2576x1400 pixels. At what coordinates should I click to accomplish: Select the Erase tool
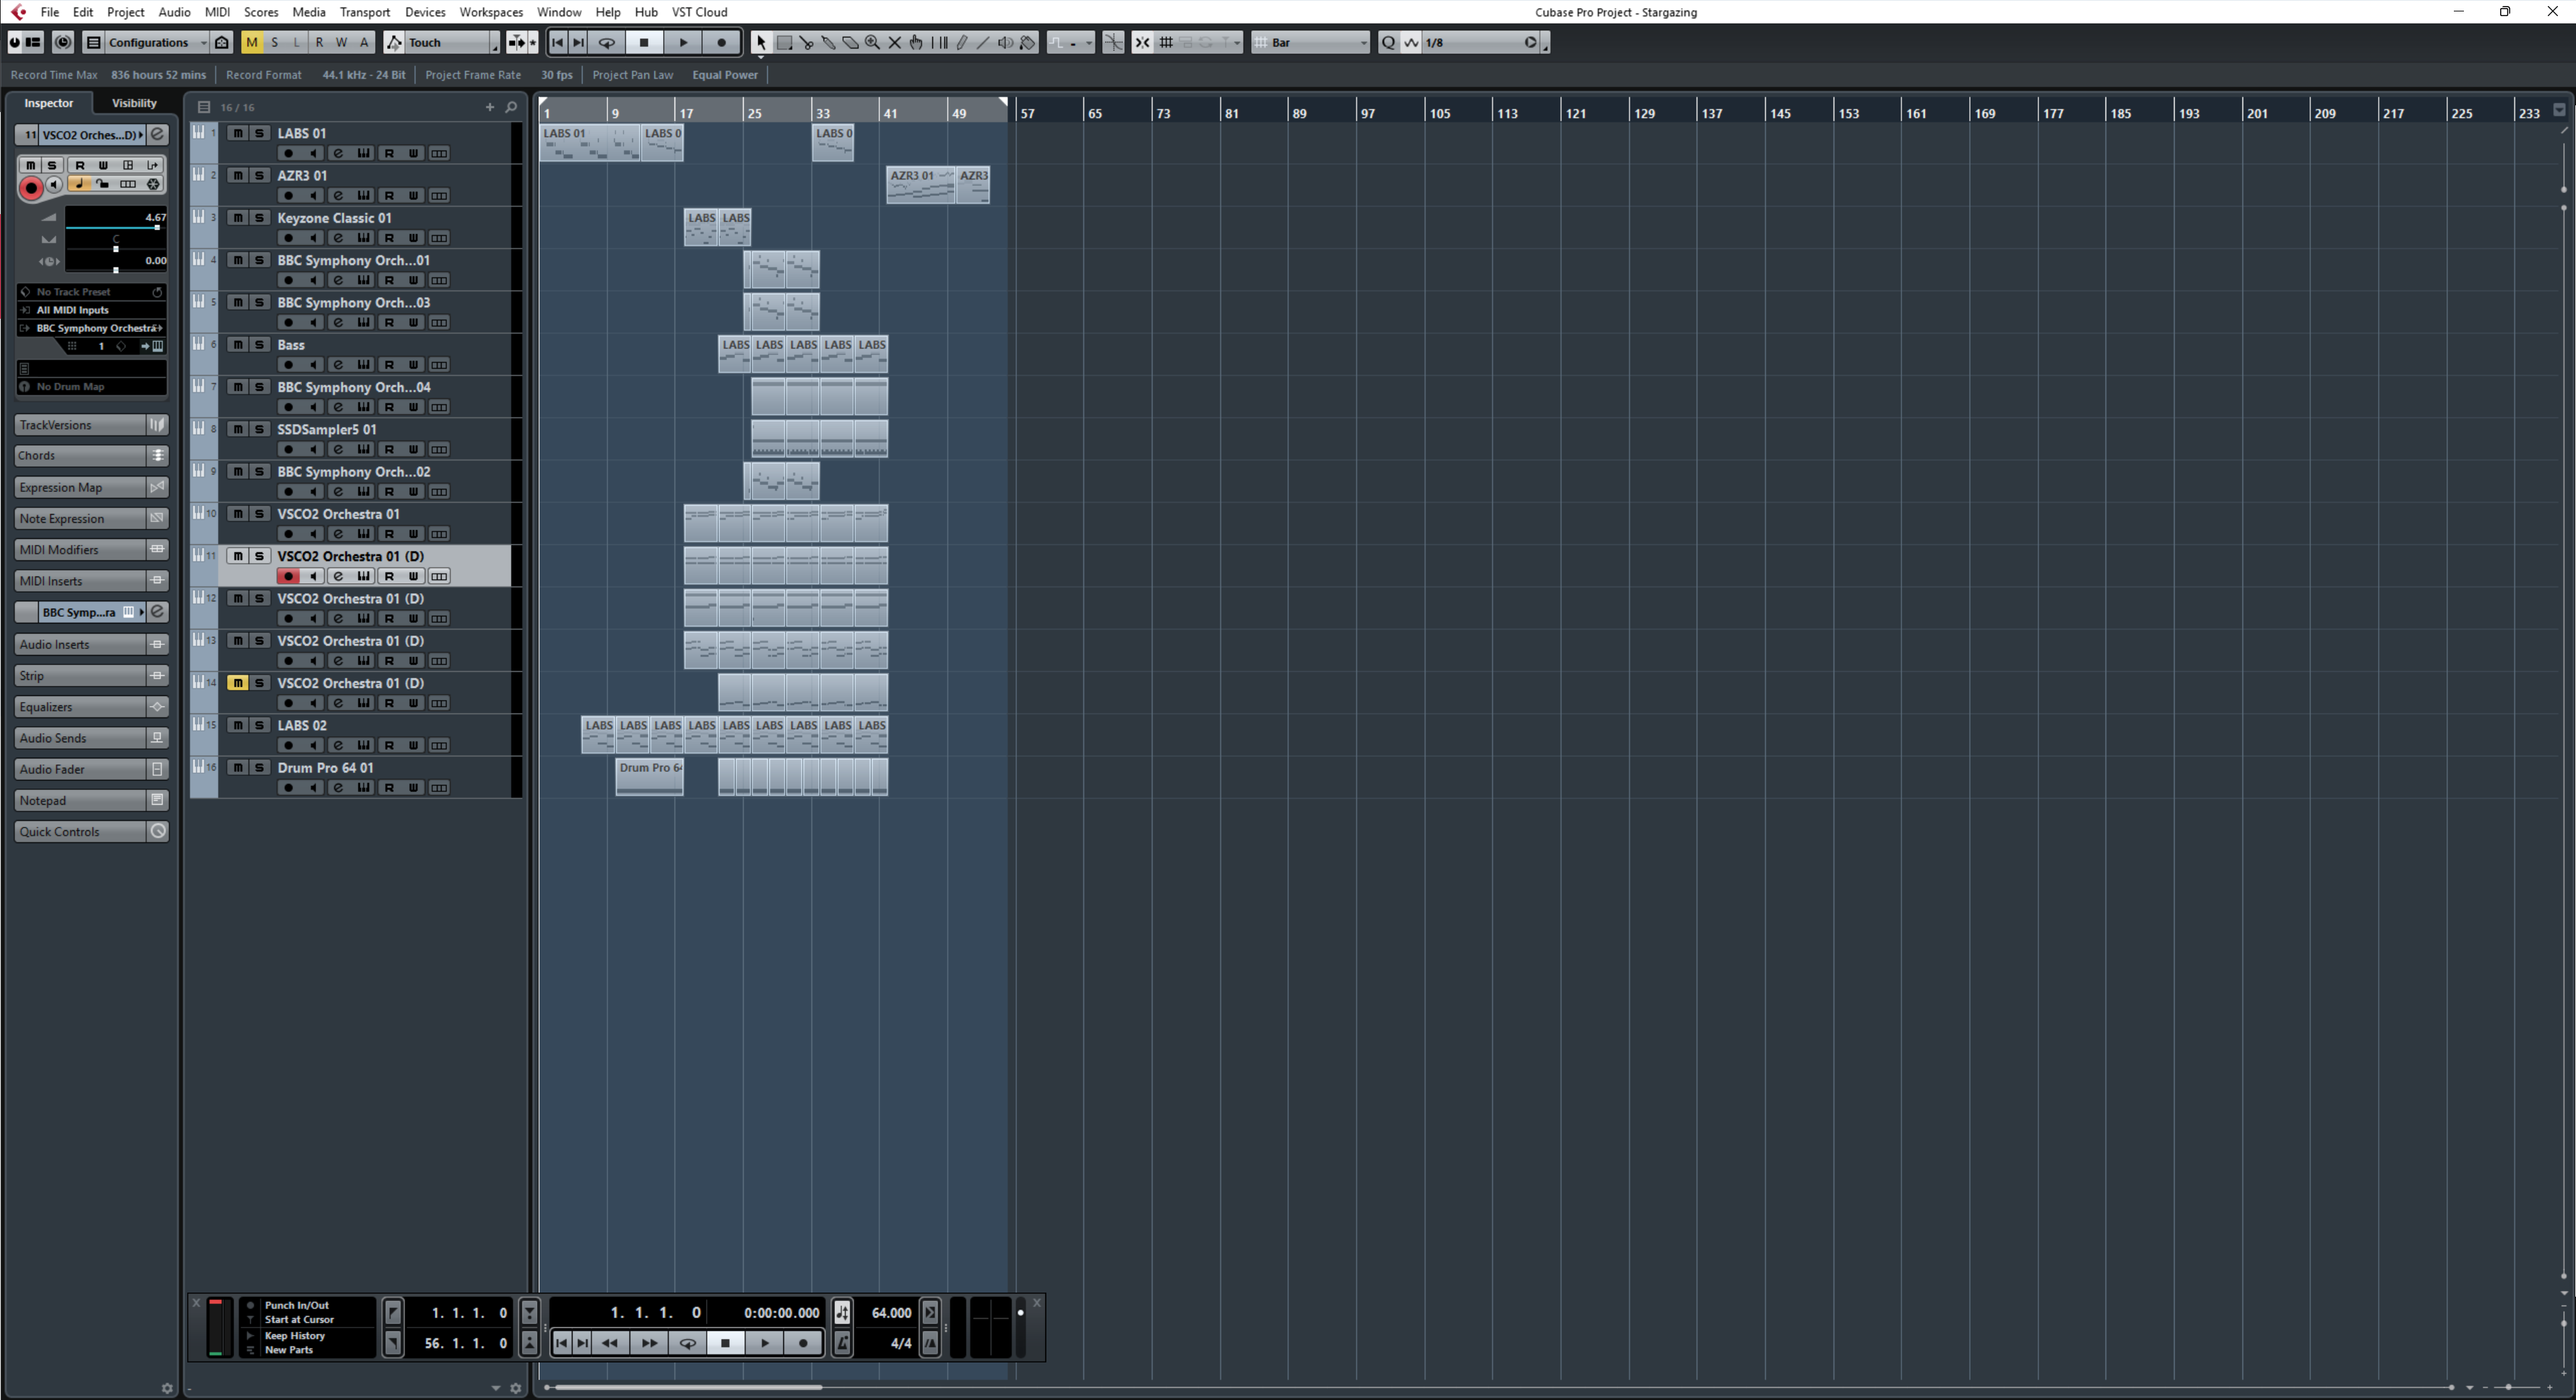pos(850,43)
